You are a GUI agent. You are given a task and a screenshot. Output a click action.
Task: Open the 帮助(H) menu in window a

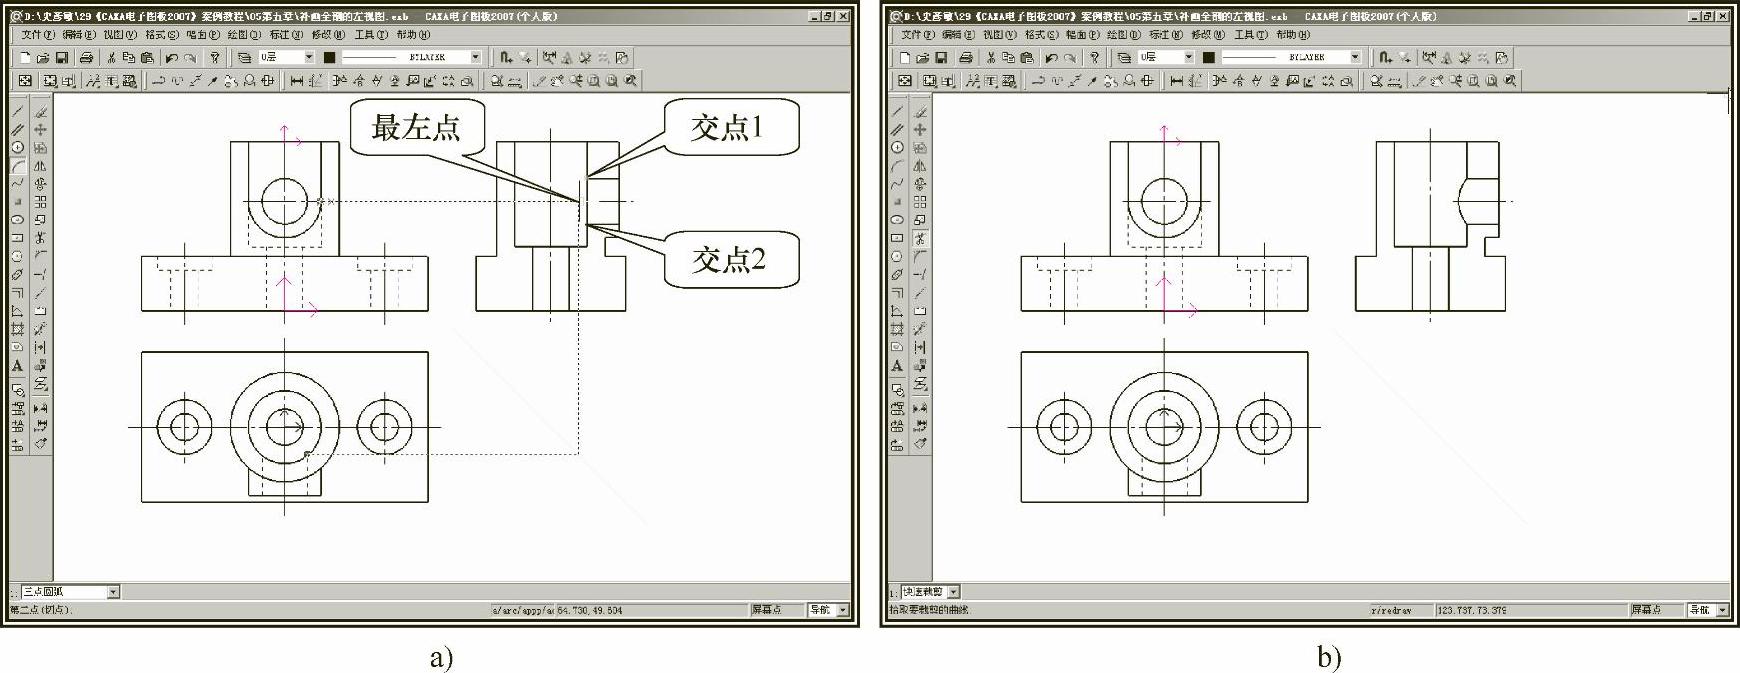(x=413, y=35)
